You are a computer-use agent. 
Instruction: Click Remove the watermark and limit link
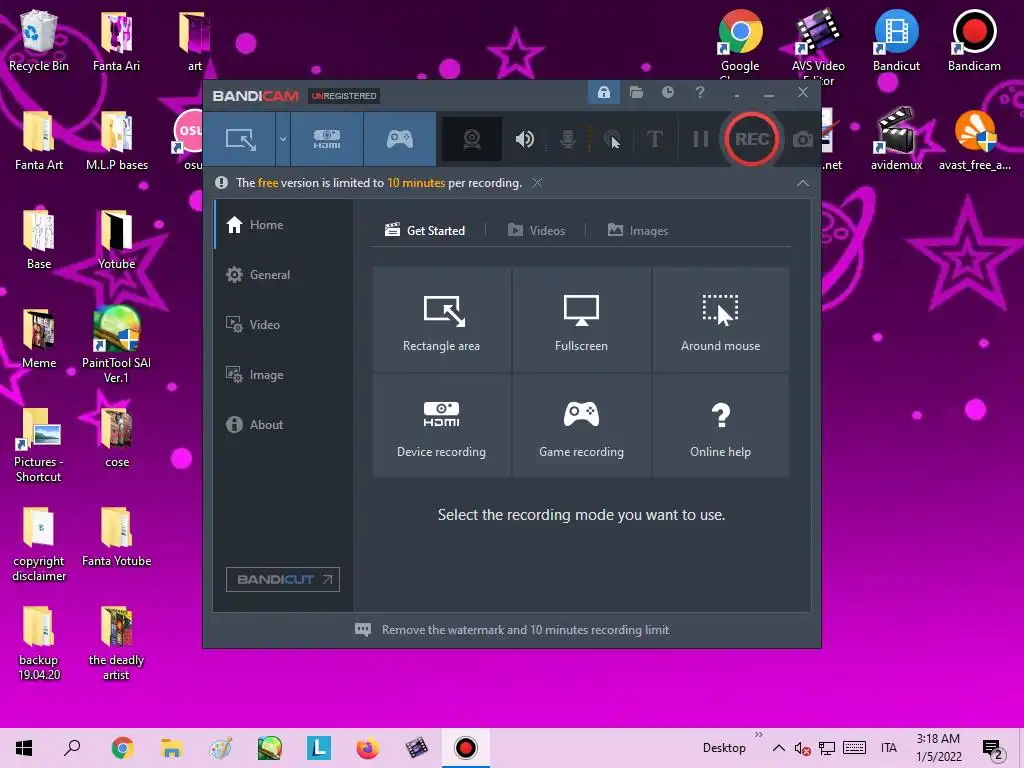pyautogui.click(x=525, y=630)
